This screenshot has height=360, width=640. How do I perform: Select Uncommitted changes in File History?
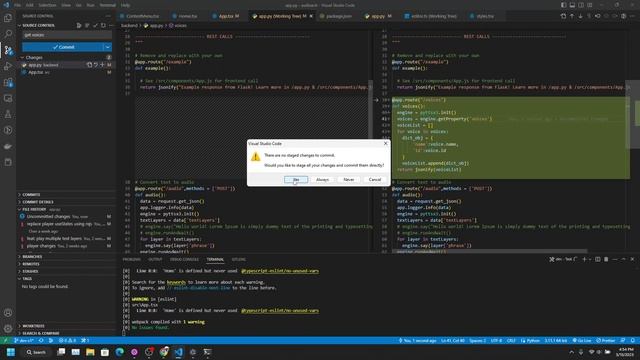[67, 217]
